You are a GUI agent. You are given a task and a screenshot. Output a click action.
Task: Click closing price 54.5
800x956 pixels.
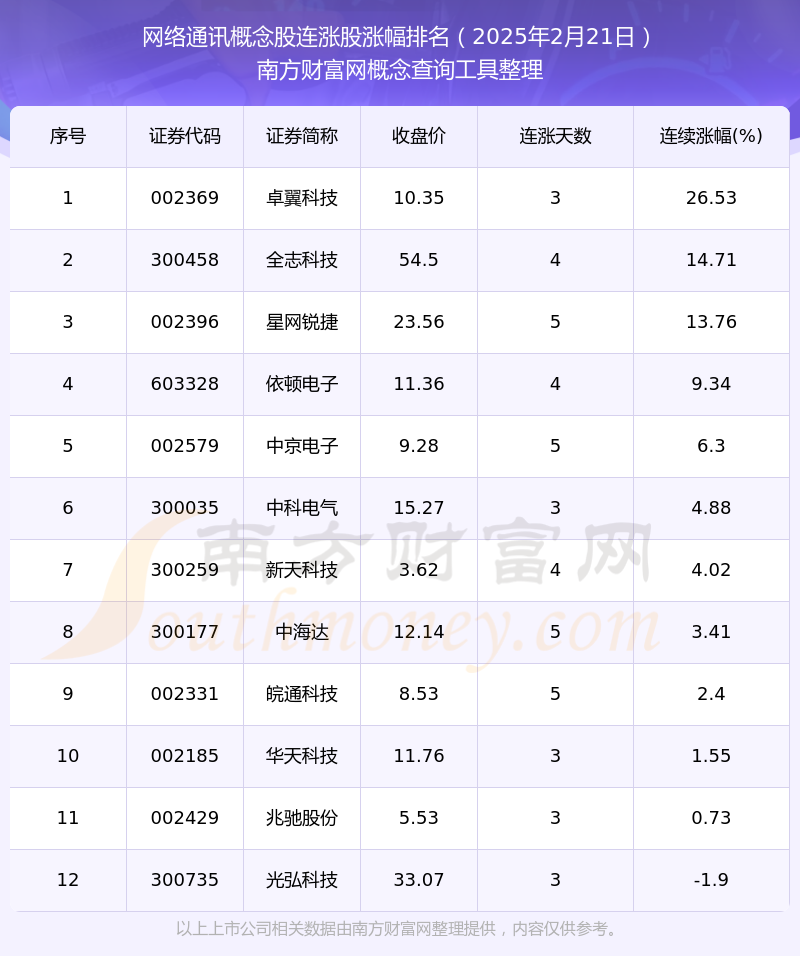[x=419, y=260]
